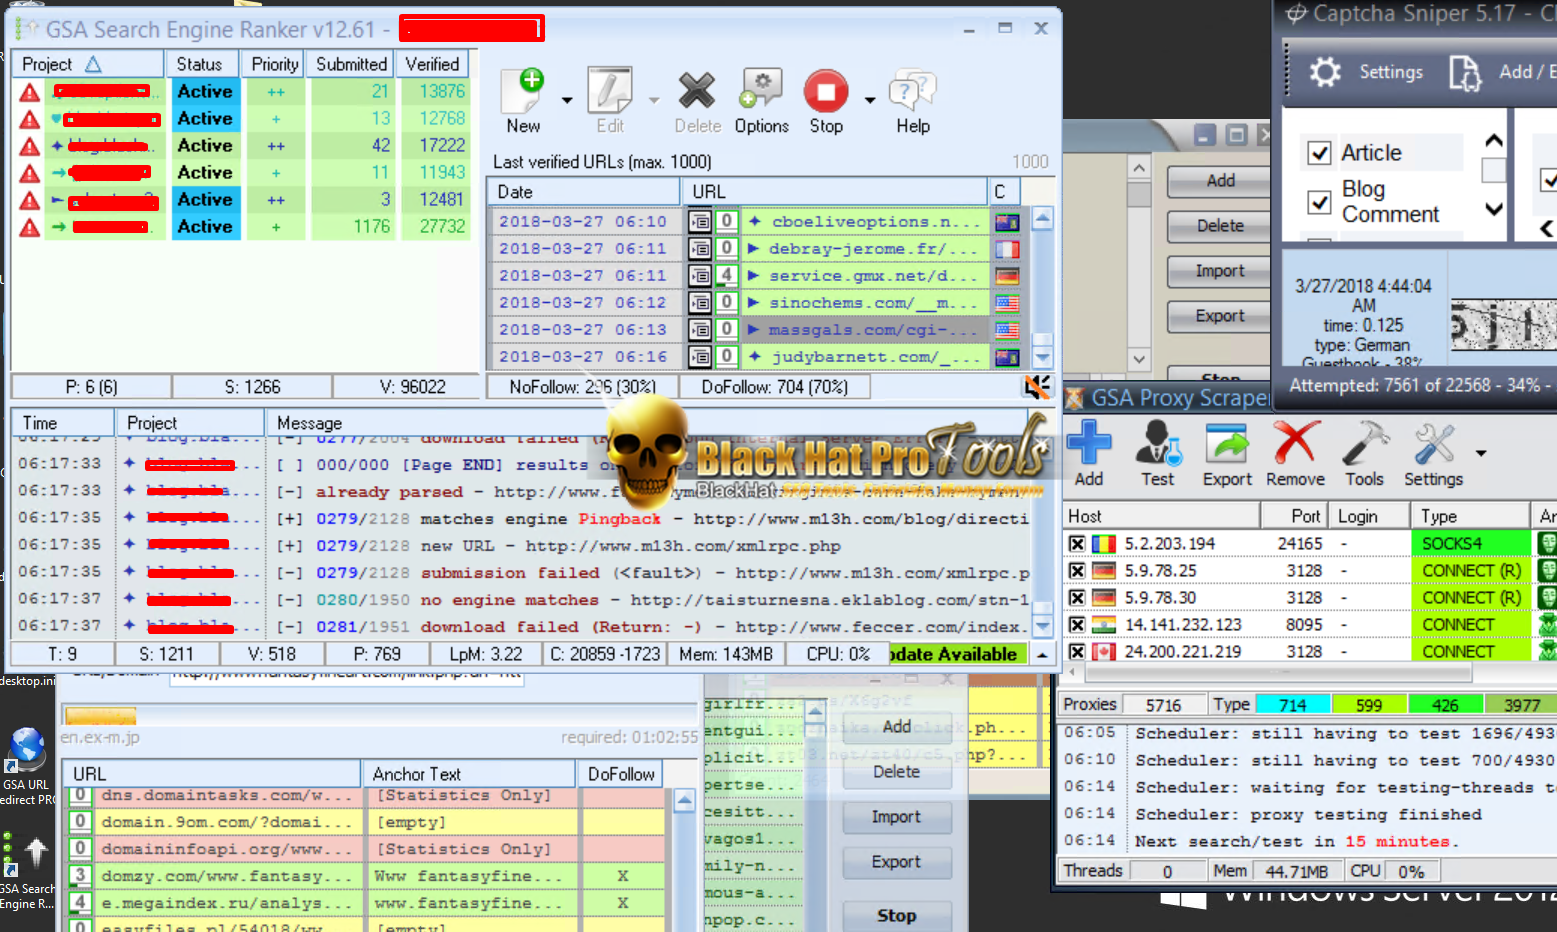Click up arrow of Captcha Sniper engine list
1557x932 pixels.
pyautogui.click(x=1494, y=140)
